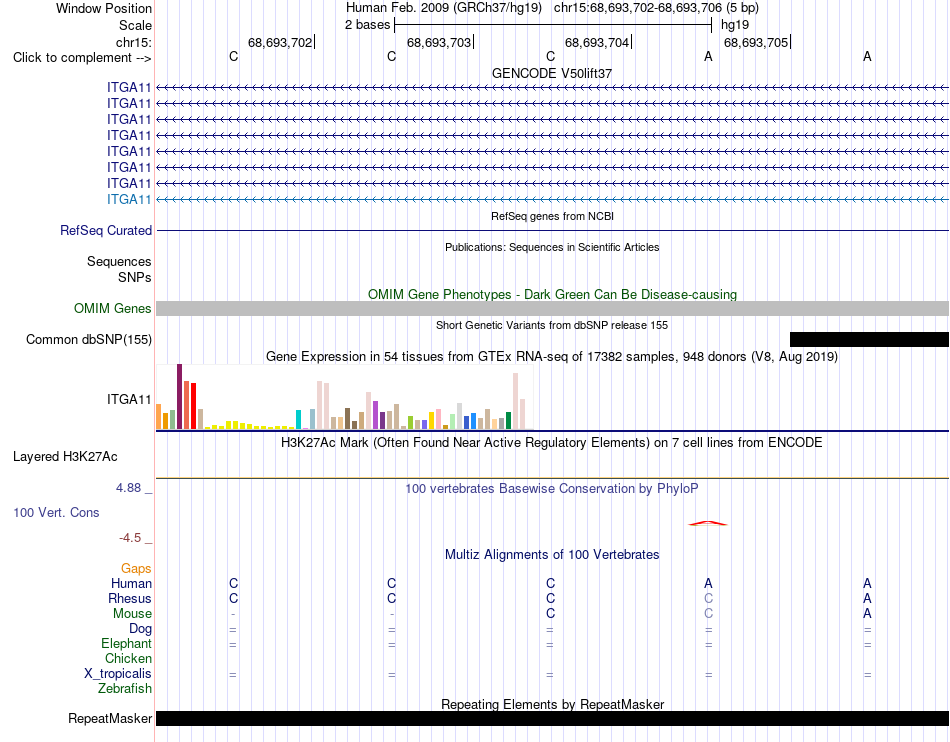
Task: Click the 68,693,703 coordinate label
Action: (x=439, y=42)
